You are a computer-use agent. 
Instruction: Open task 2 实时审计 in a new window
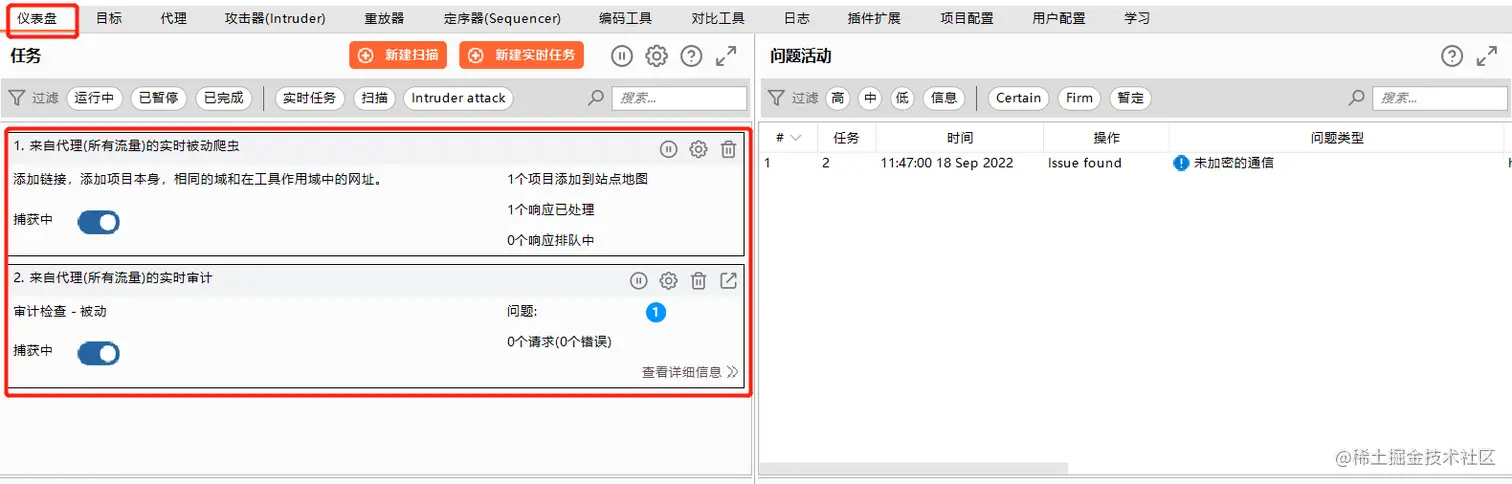click(728, 281)
